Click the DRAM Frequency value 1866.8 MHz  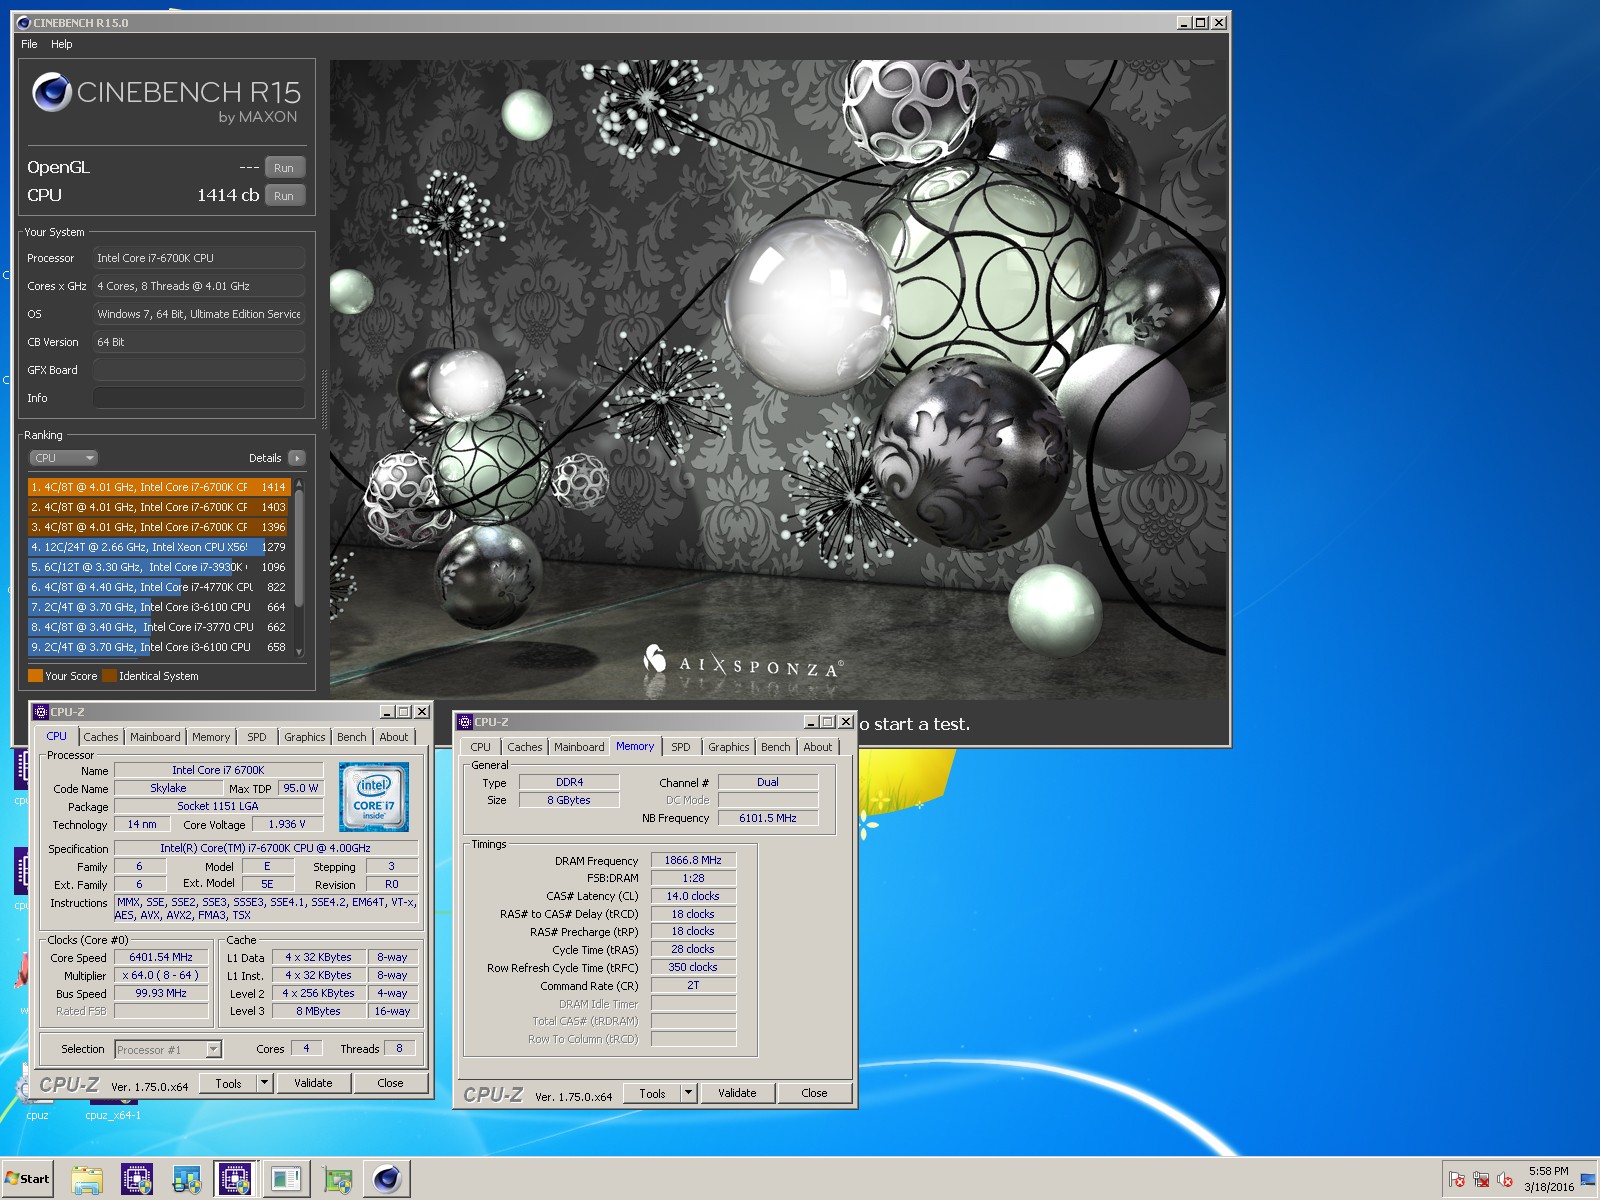point(693,860)
